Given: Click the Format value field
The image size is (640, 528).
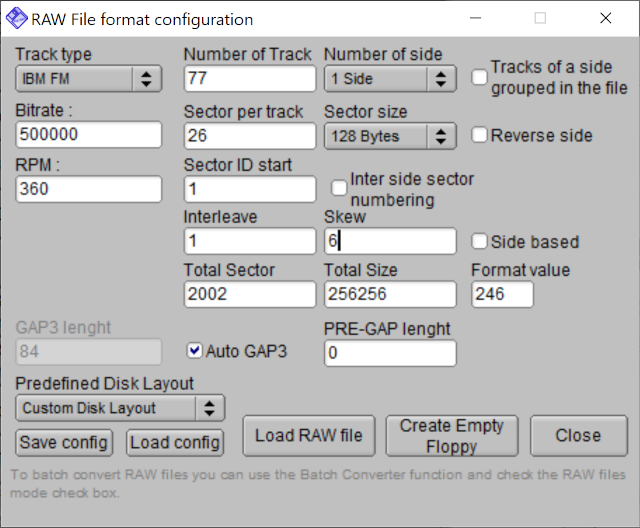Looking at the screenshot, I should click(x=502, y=294).
